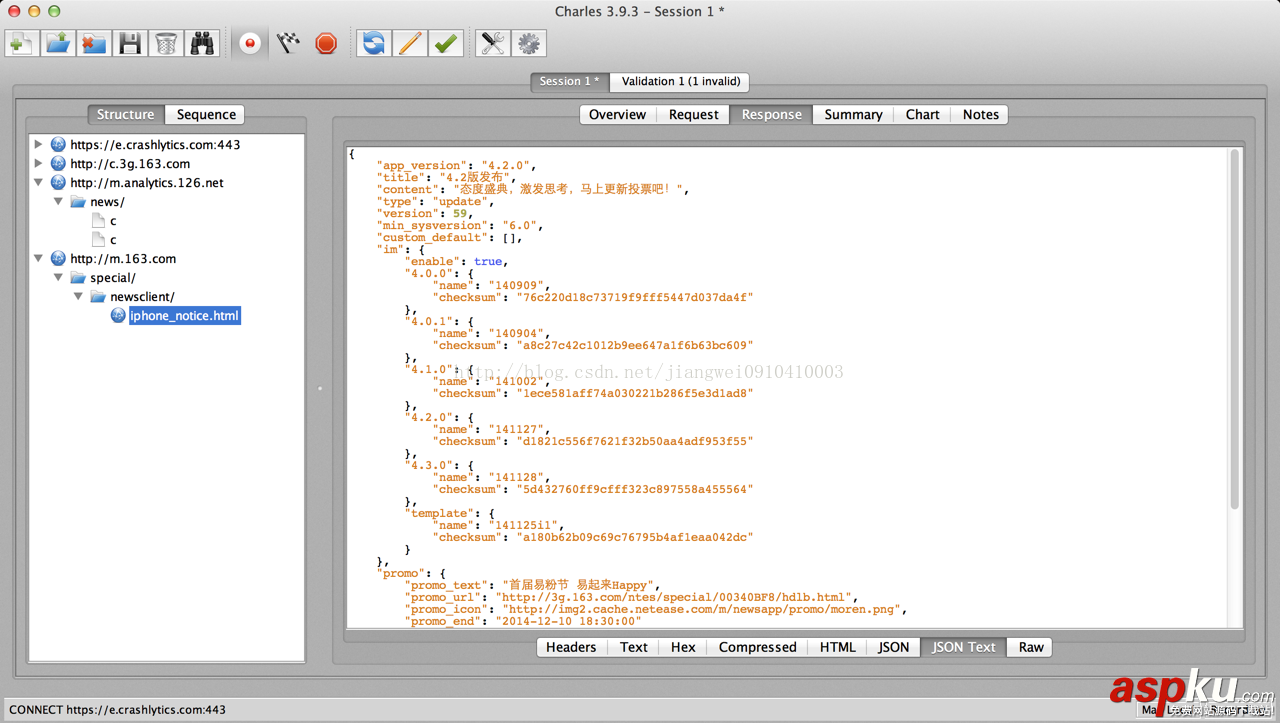Click the CONNECT status bar message
The width and height of the screenshot is (1280, 723).
[117, 710]
